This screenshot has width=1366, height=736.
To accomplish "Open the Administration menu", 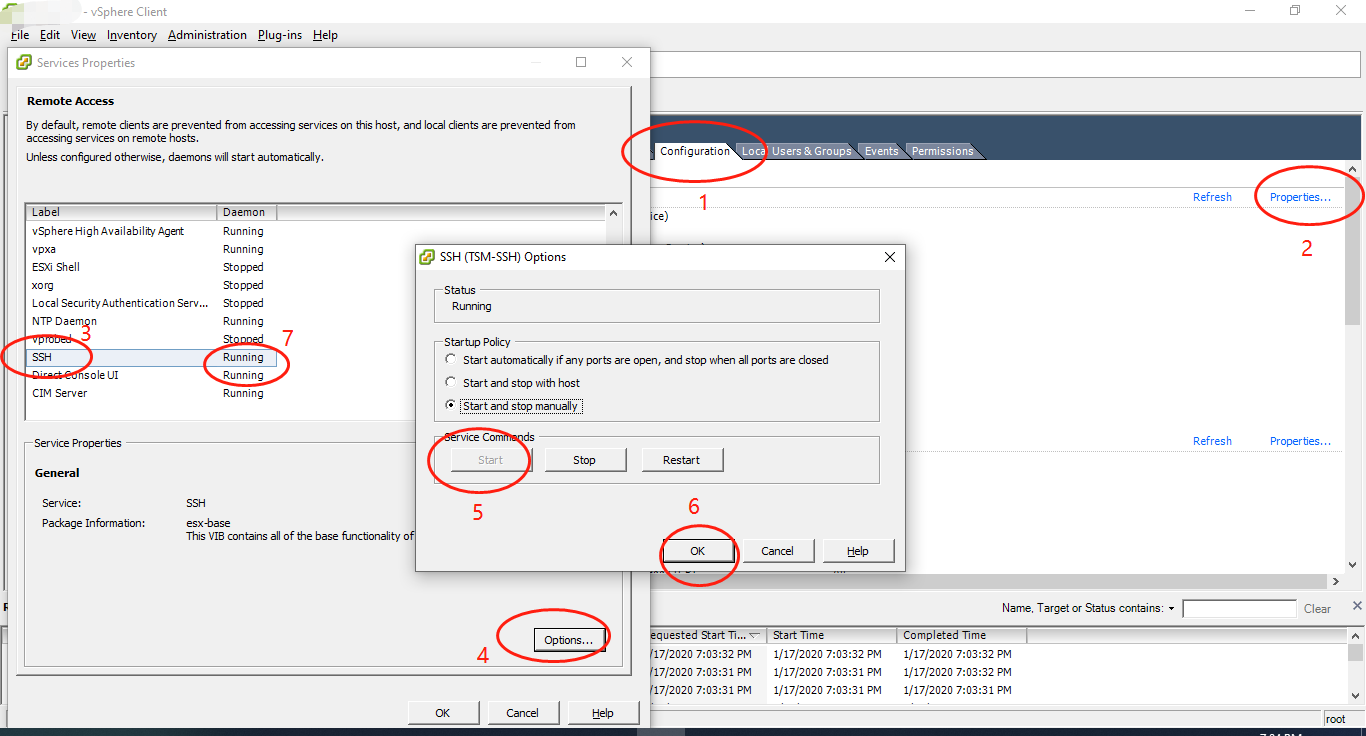I will point(207,35).
